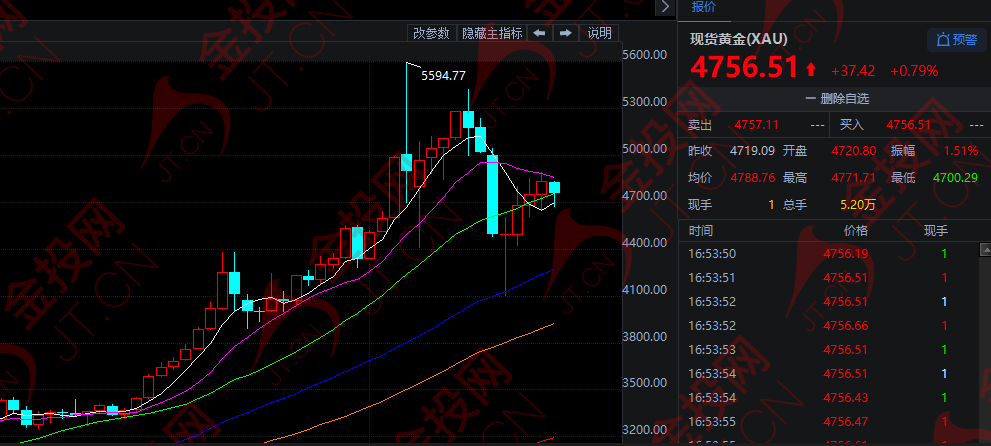The height and width of the screenshot is (446, 991).
Task: Click the 3500.00 price axis label
Action: pyautogui.click(x=645, y=383)
